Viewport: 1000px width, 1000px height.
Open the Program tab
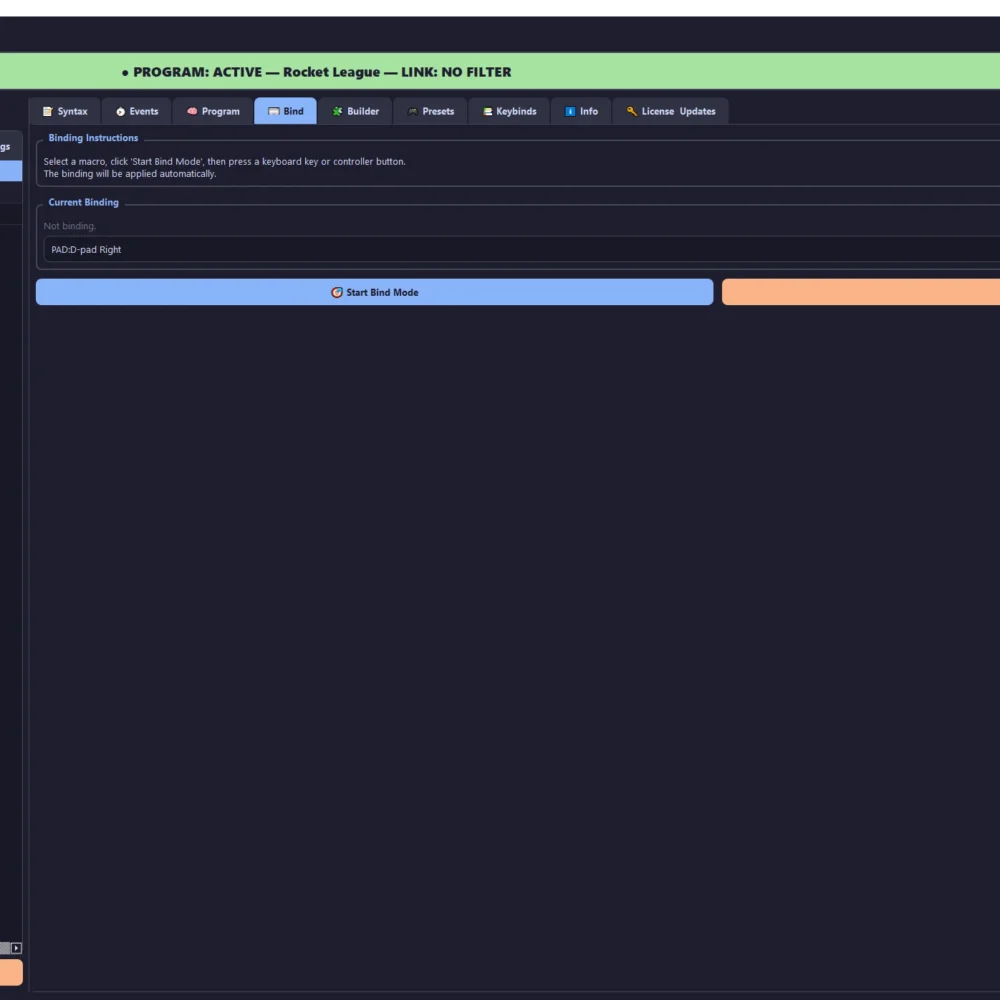coord(213,111)
